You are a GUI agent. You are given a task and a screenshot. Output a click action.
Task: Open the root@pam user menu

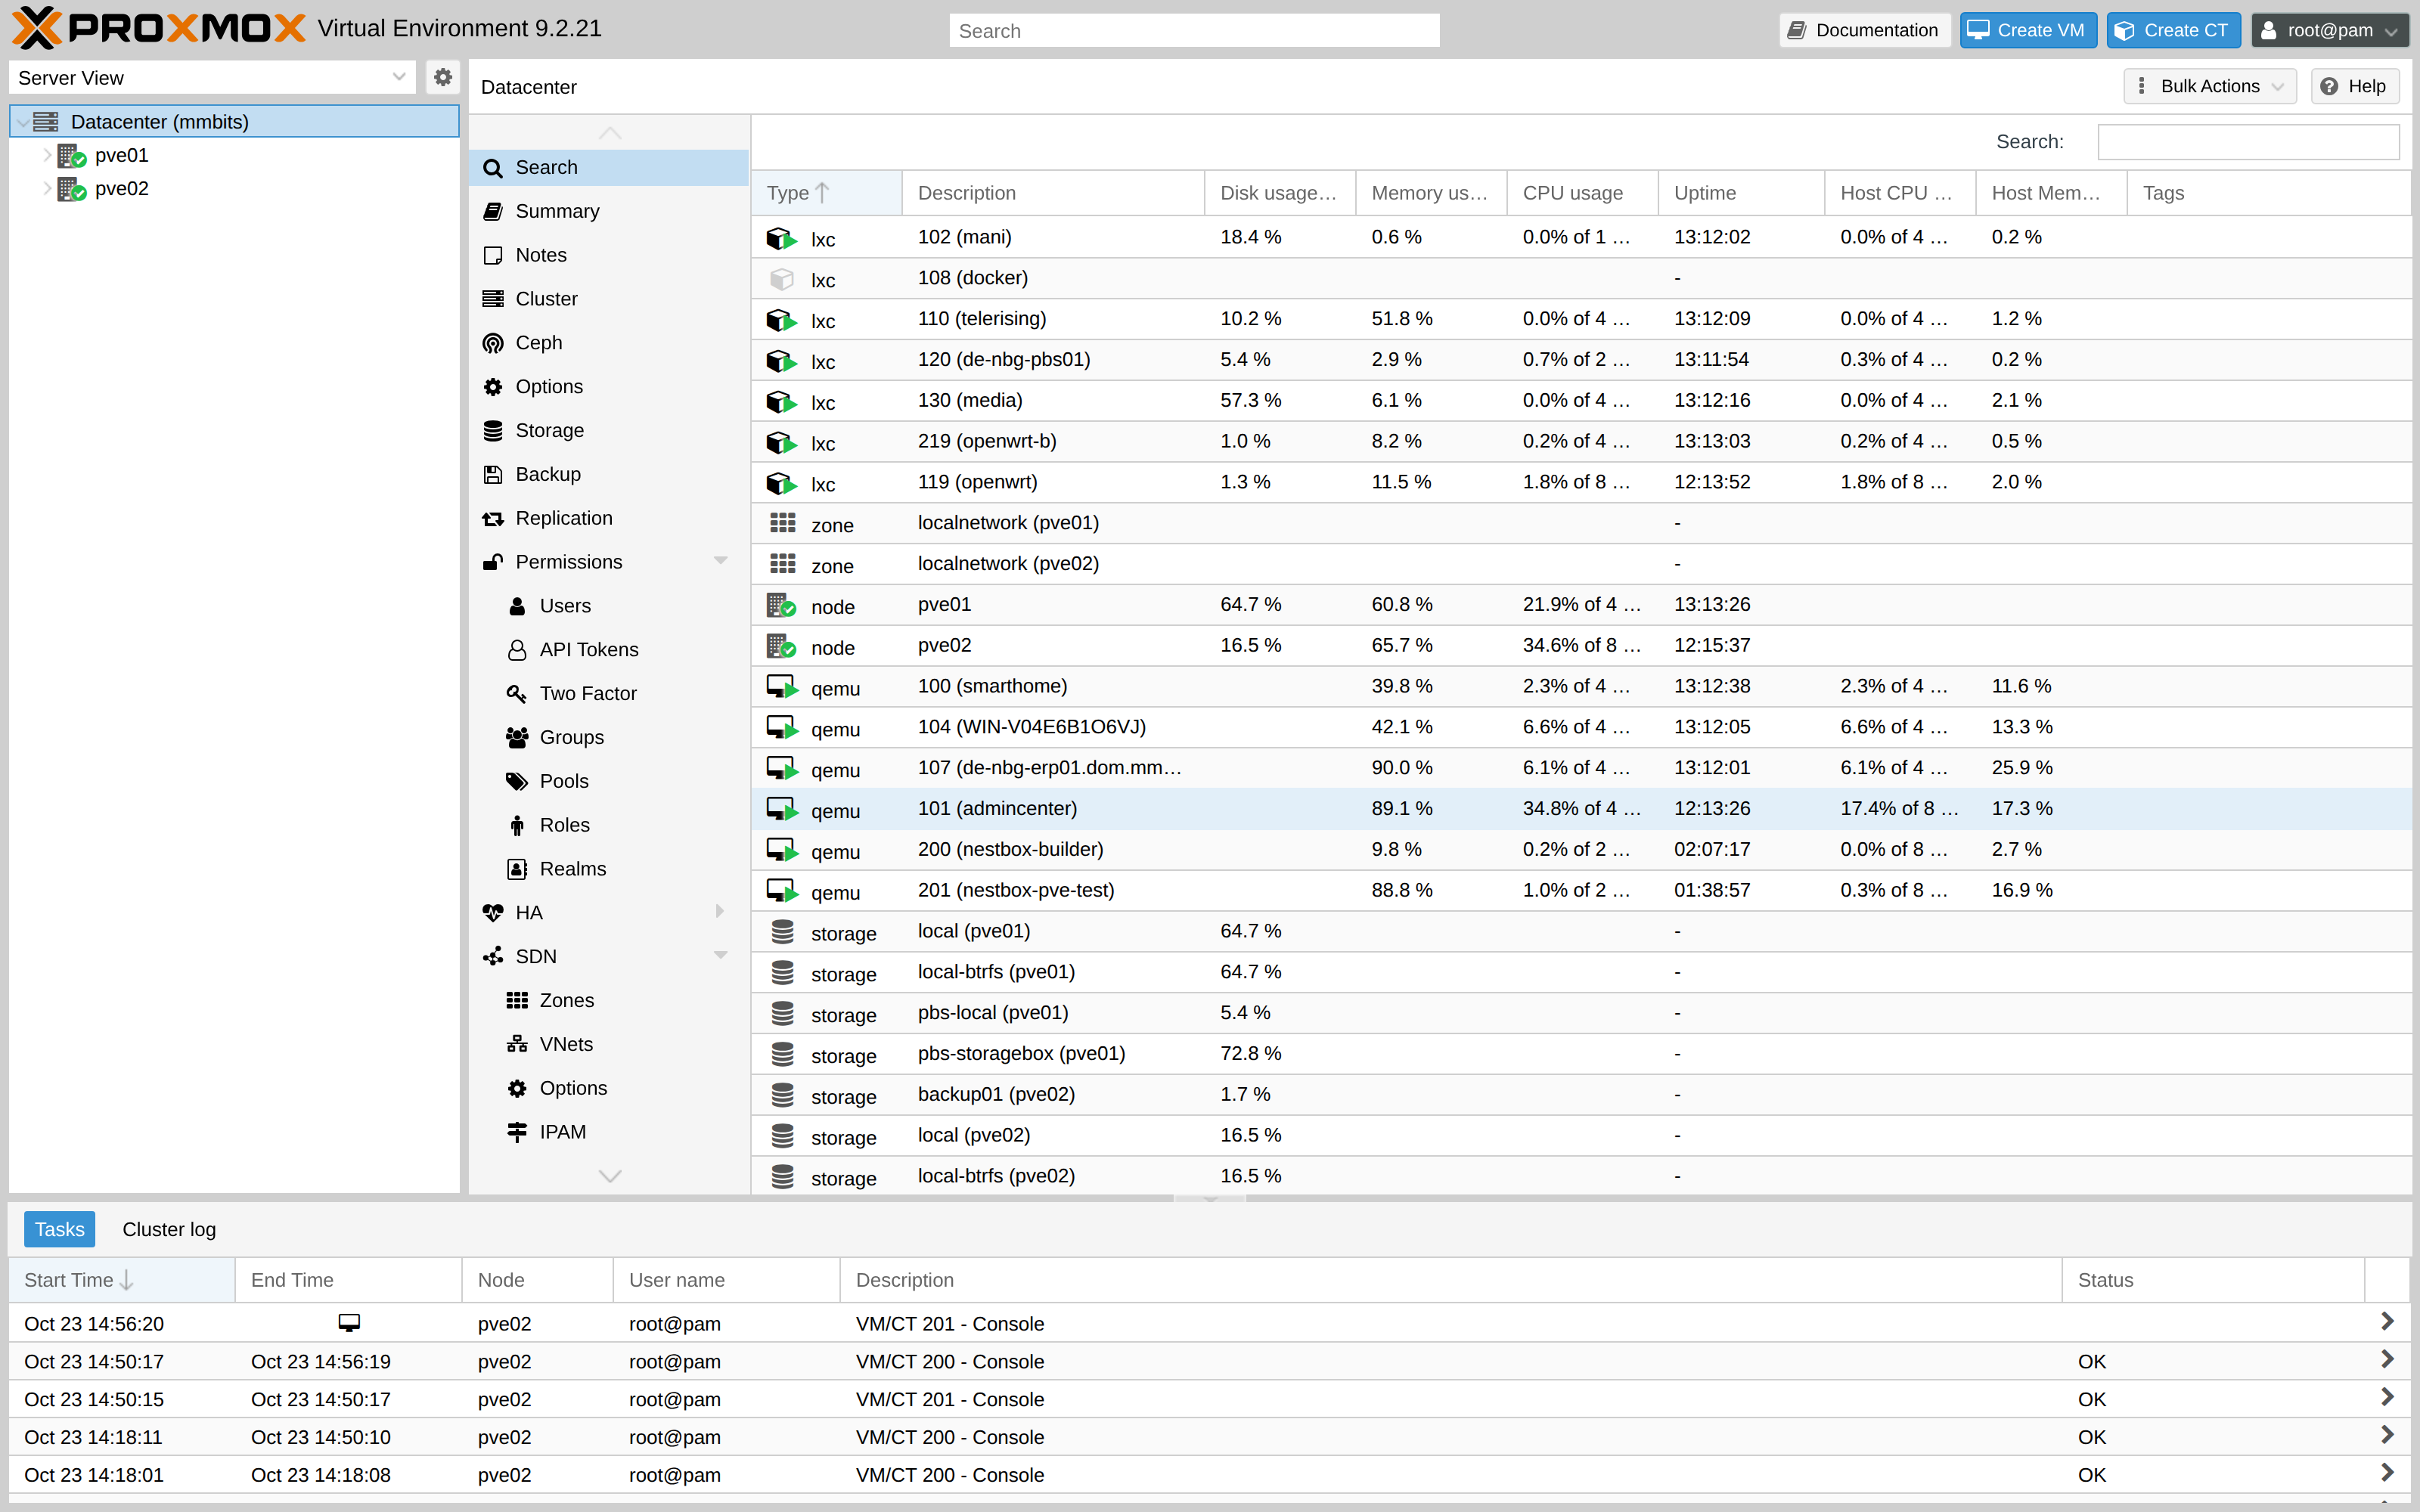pos(2329,30)
